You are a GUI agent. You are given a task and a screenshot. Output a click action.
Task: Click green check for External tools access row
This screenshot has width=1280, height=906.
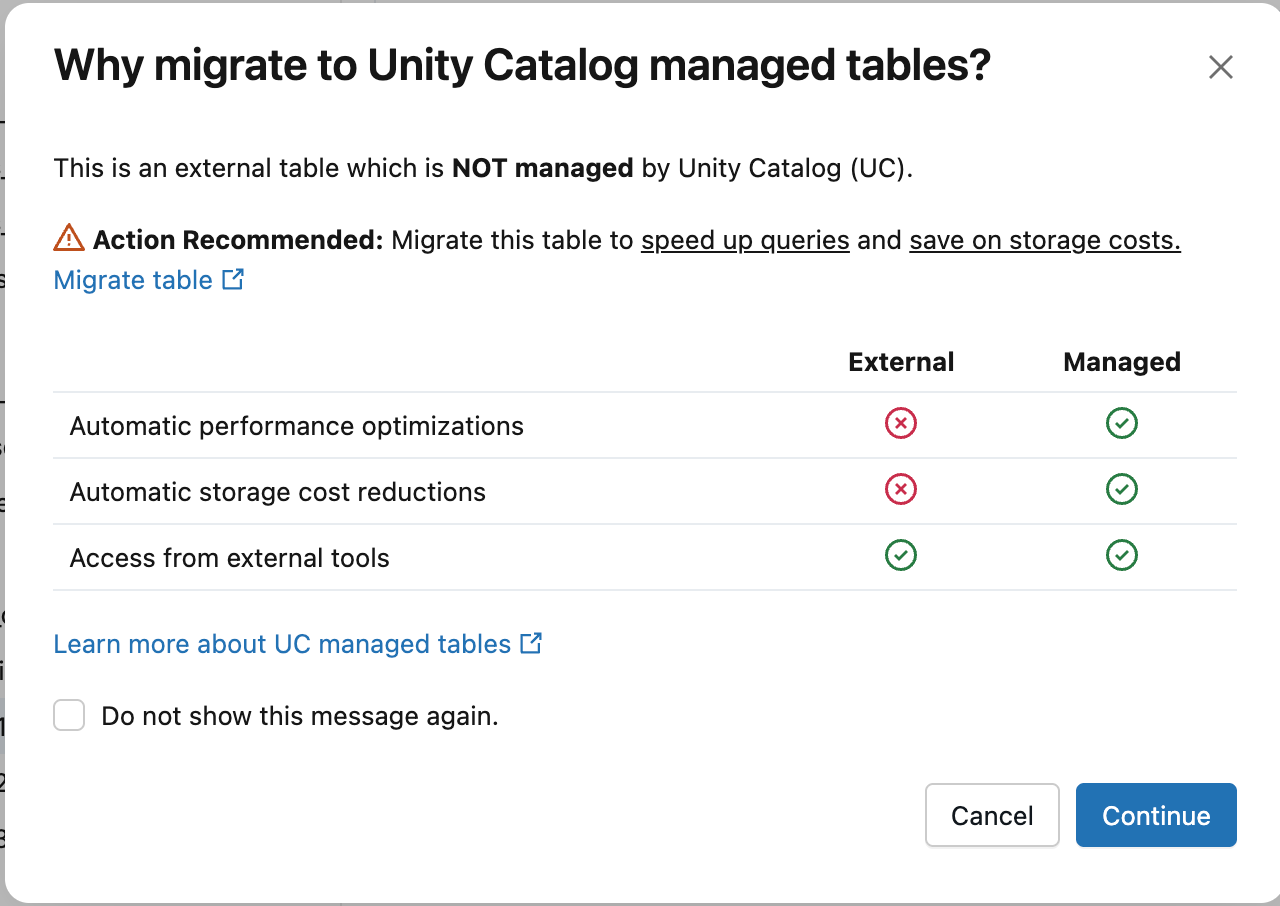point(900,555)
